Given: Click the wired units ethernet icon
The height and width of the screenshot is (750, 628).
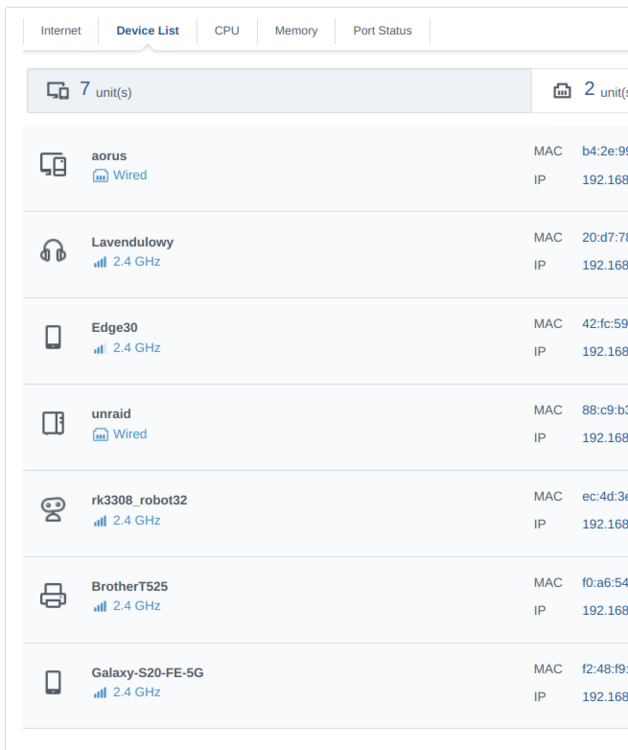Looking at the screenshot, I should click(562, 90).
